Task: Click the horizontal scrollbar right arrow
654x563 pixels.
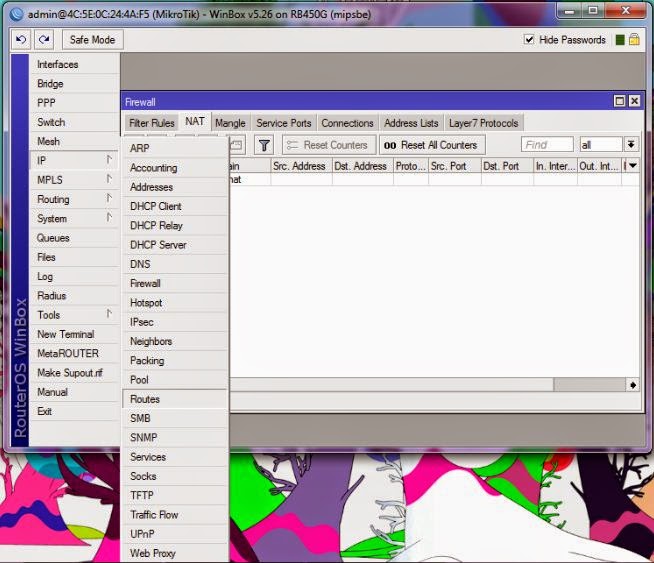Action: [x=633, y=385]
